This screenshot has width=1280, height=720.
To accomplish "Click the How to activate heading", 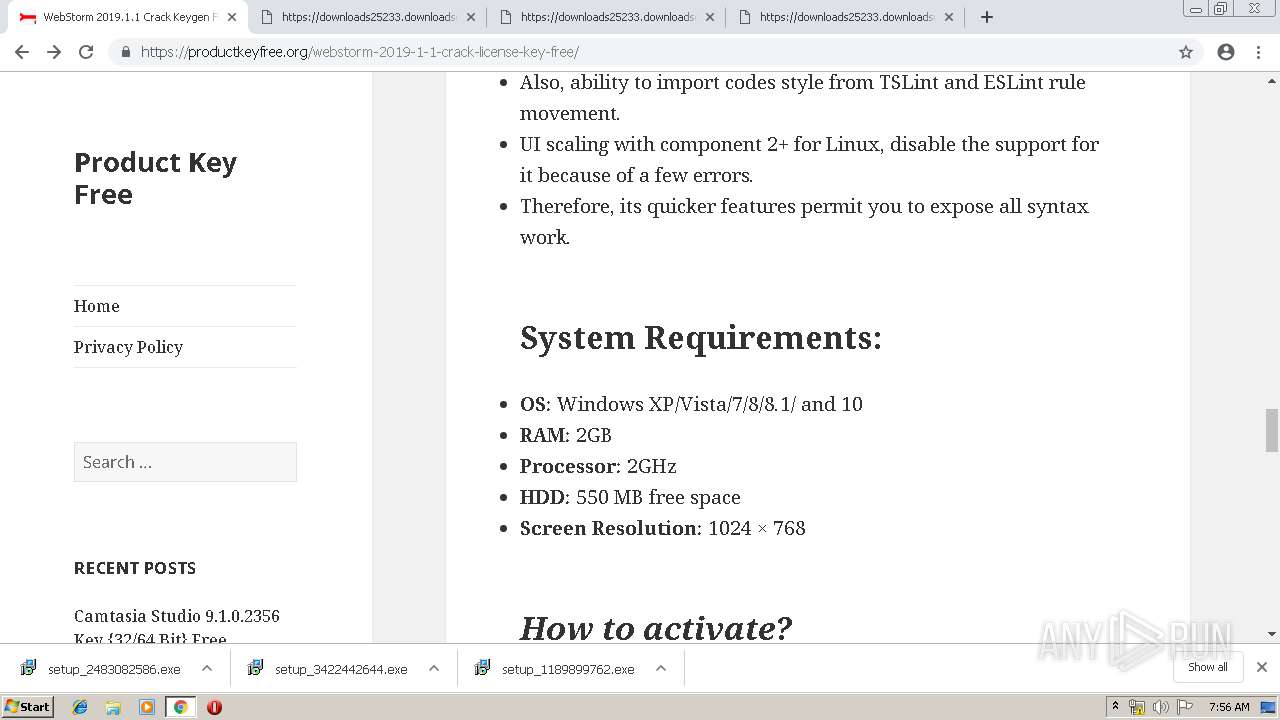I will [656, 628].
